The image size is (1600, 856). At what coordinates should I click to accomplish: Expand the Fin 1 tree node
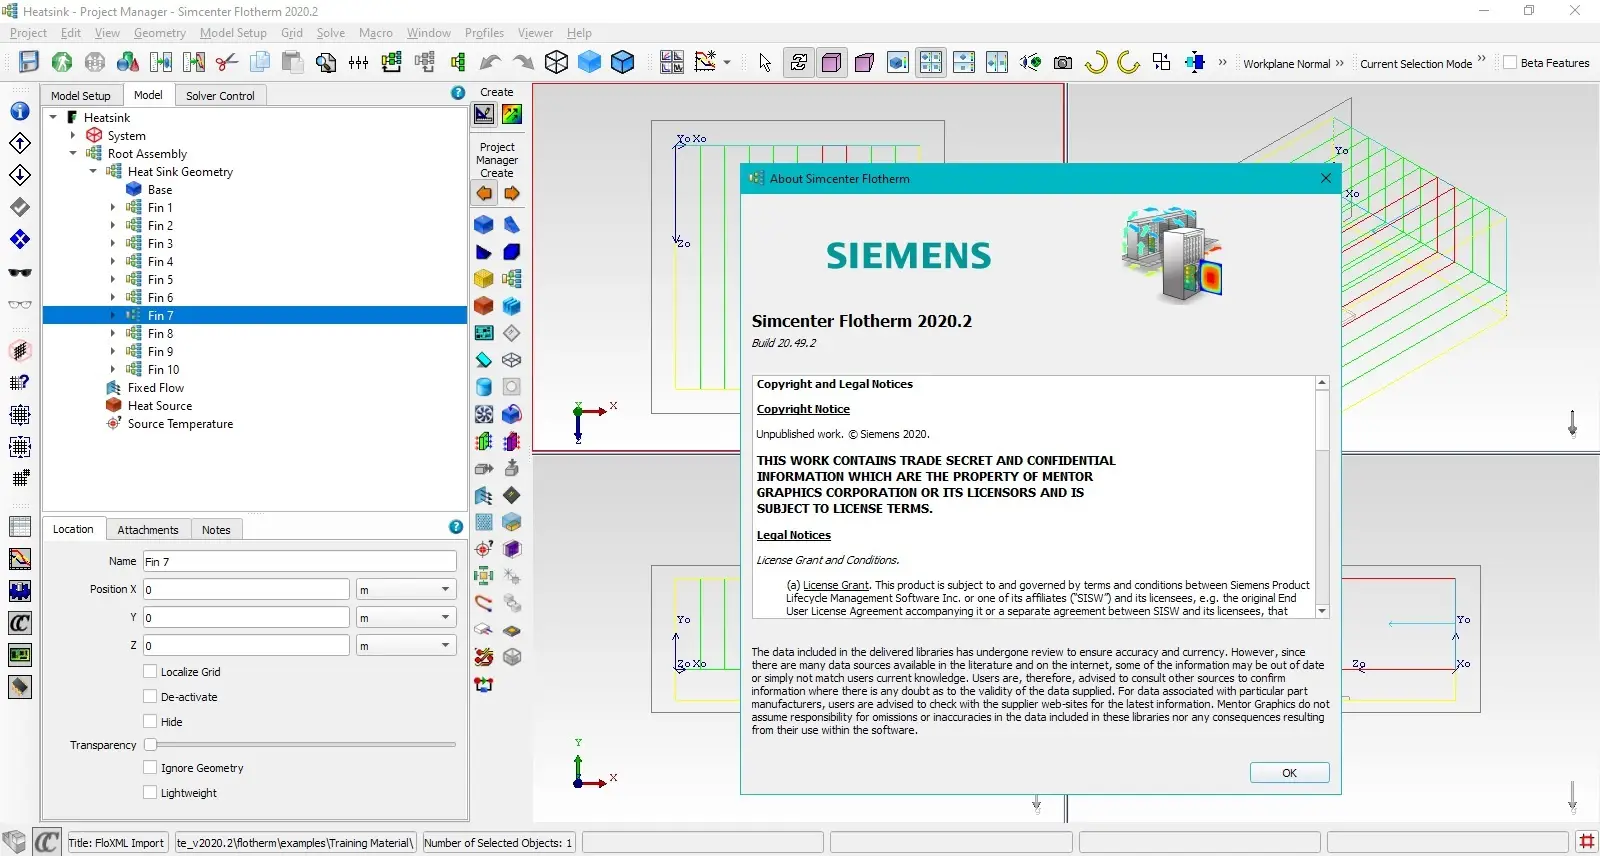coord(113,208)
